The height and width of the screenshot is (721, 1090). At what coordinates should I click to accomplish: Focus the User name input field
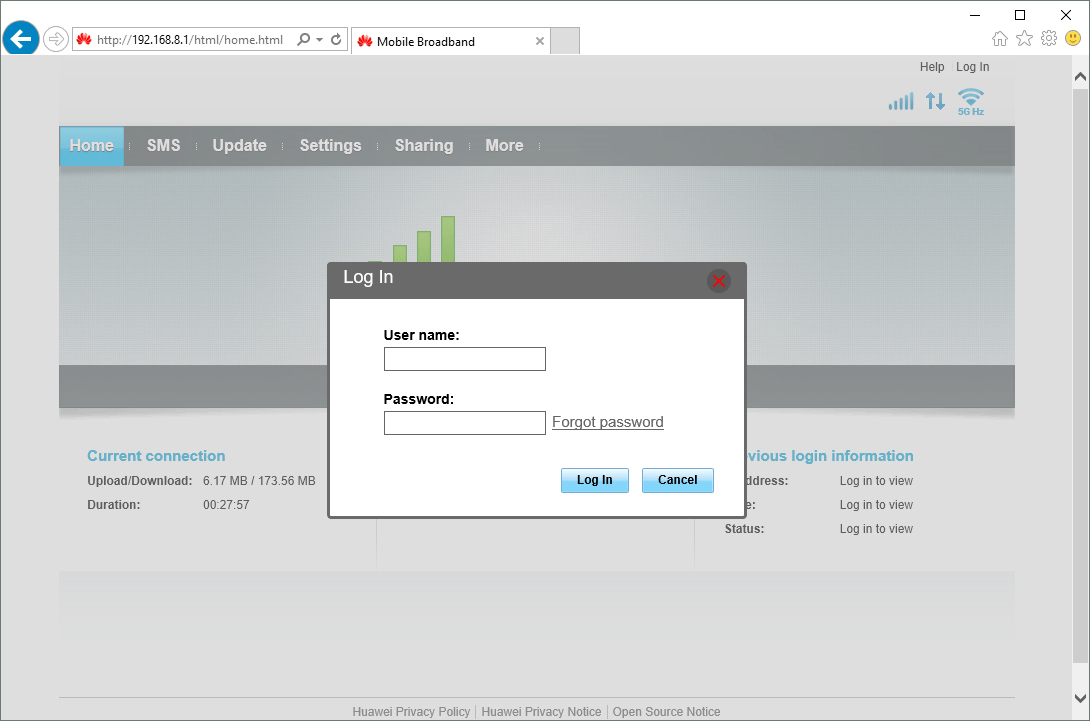[464, 359]
